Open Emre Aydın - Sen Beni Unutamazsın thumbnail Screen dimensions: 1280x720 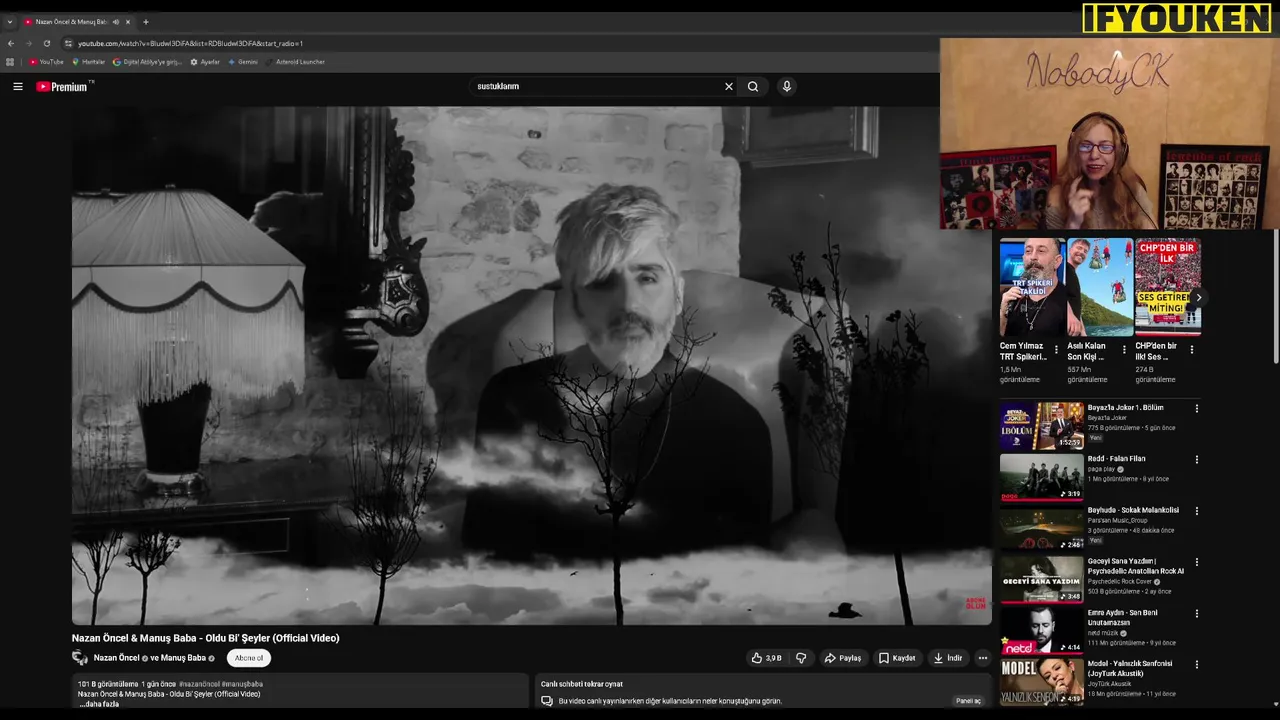(1042, 629)
